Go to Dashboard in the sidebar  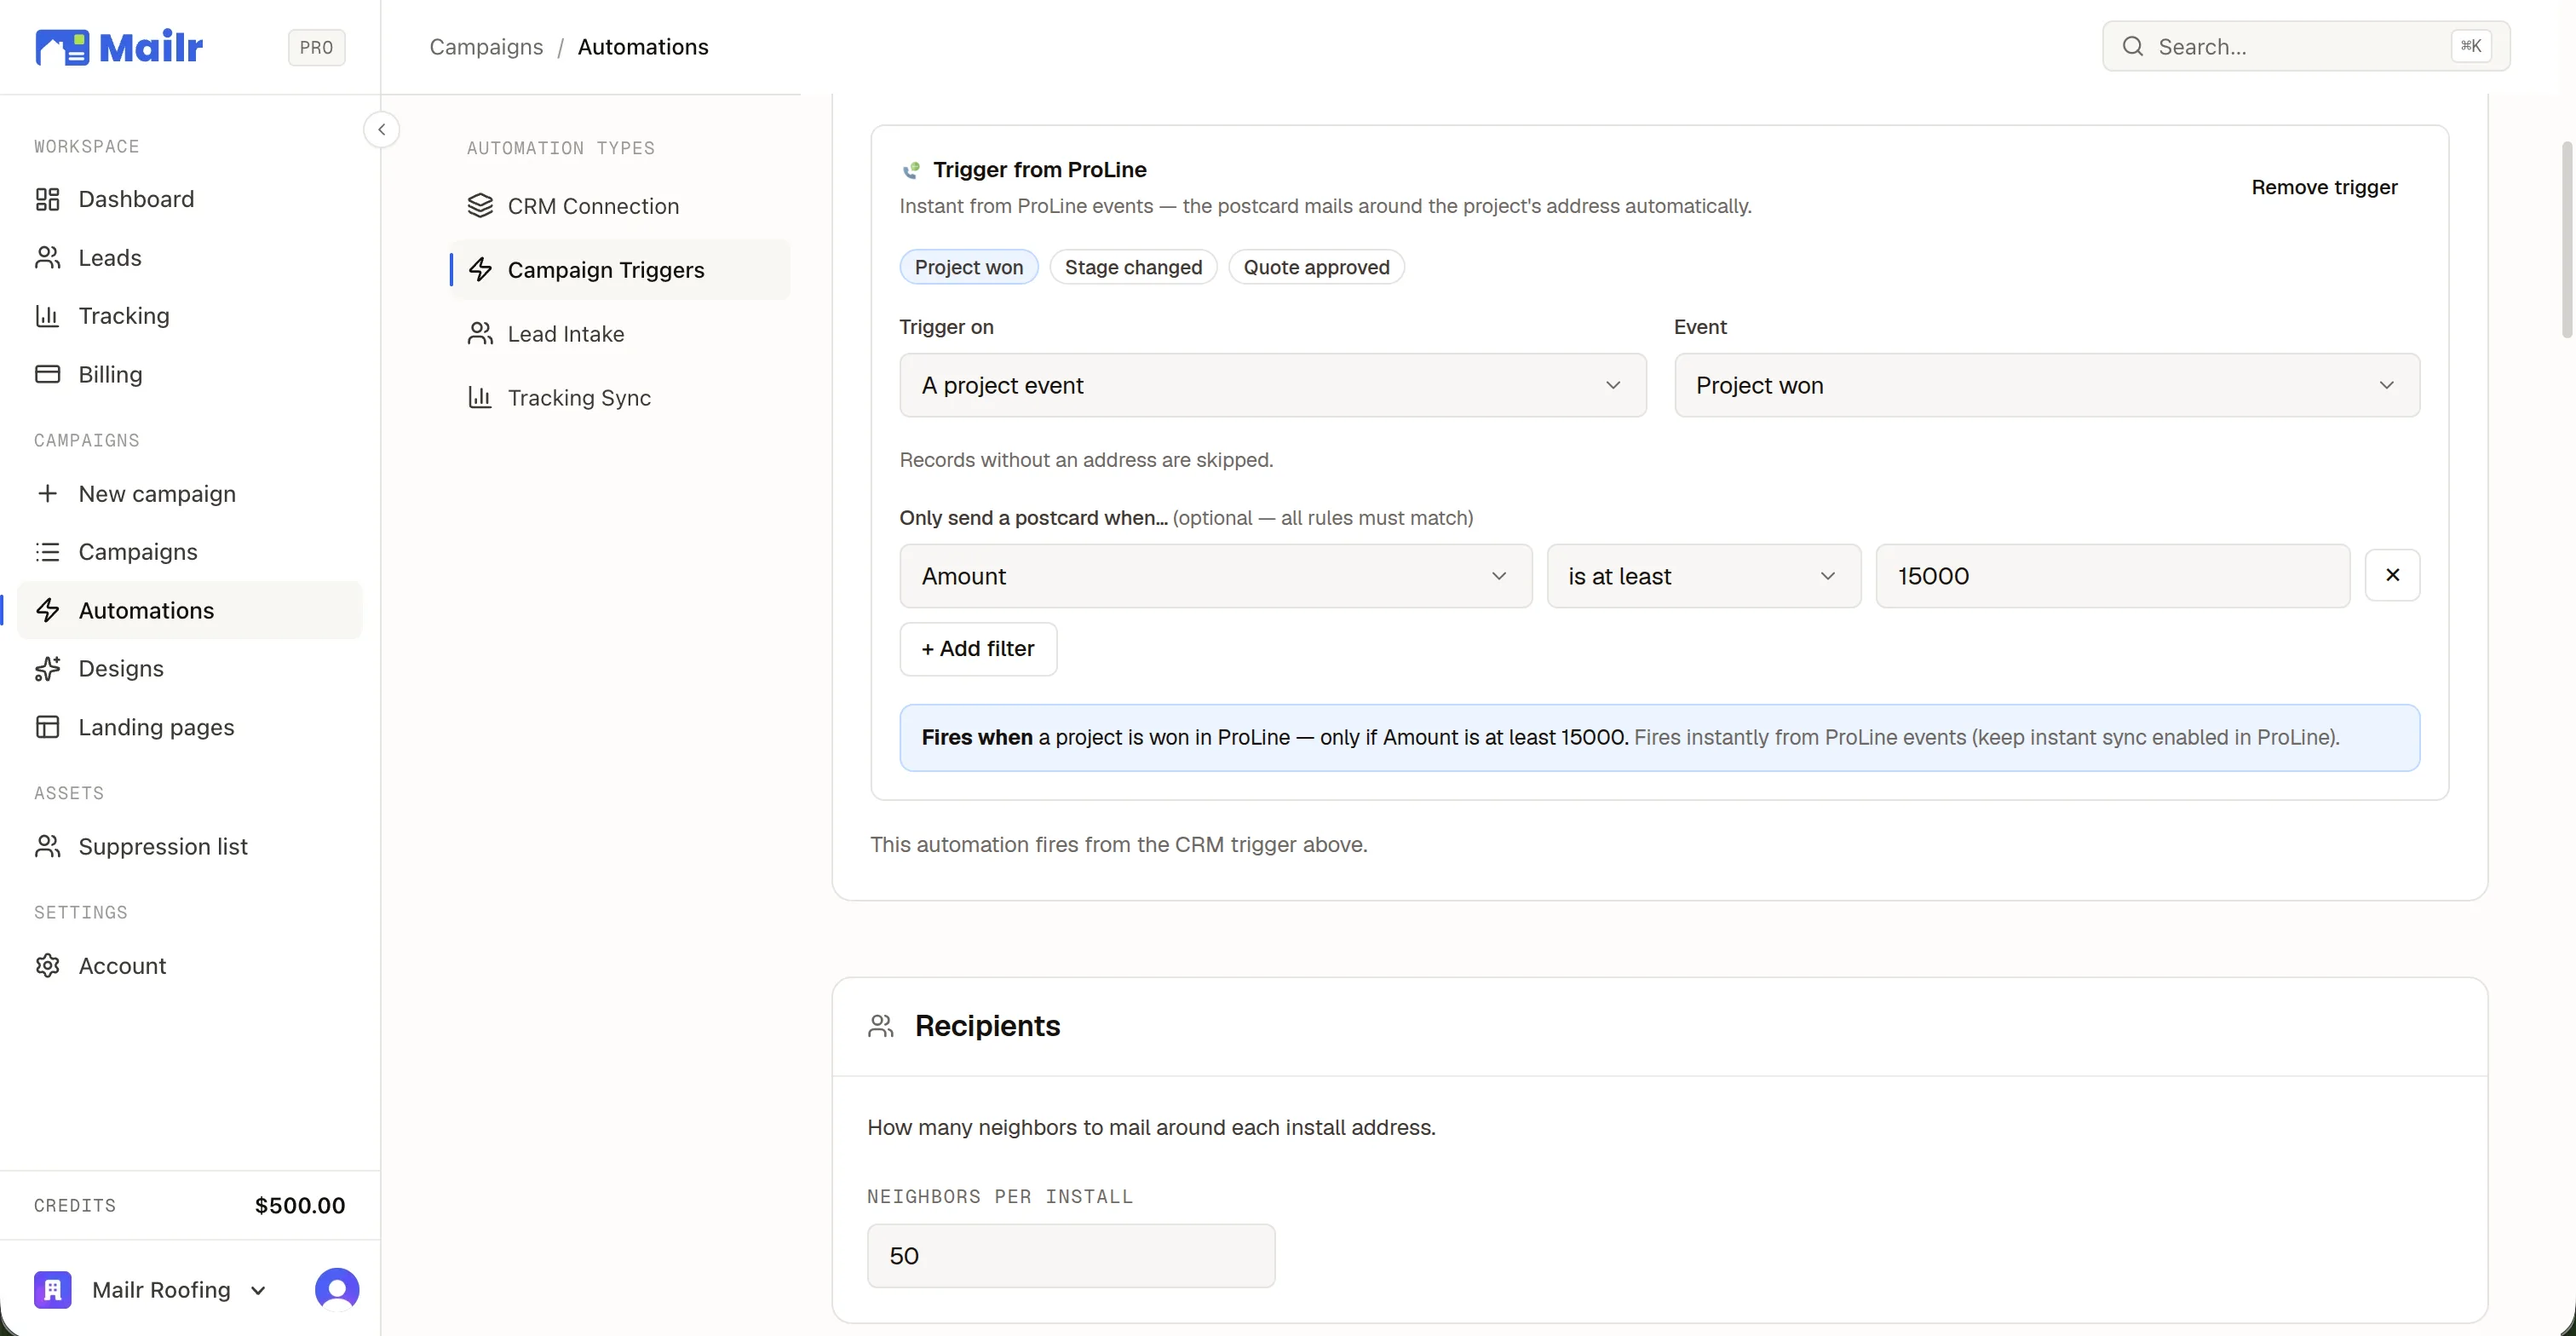point(190,199)
